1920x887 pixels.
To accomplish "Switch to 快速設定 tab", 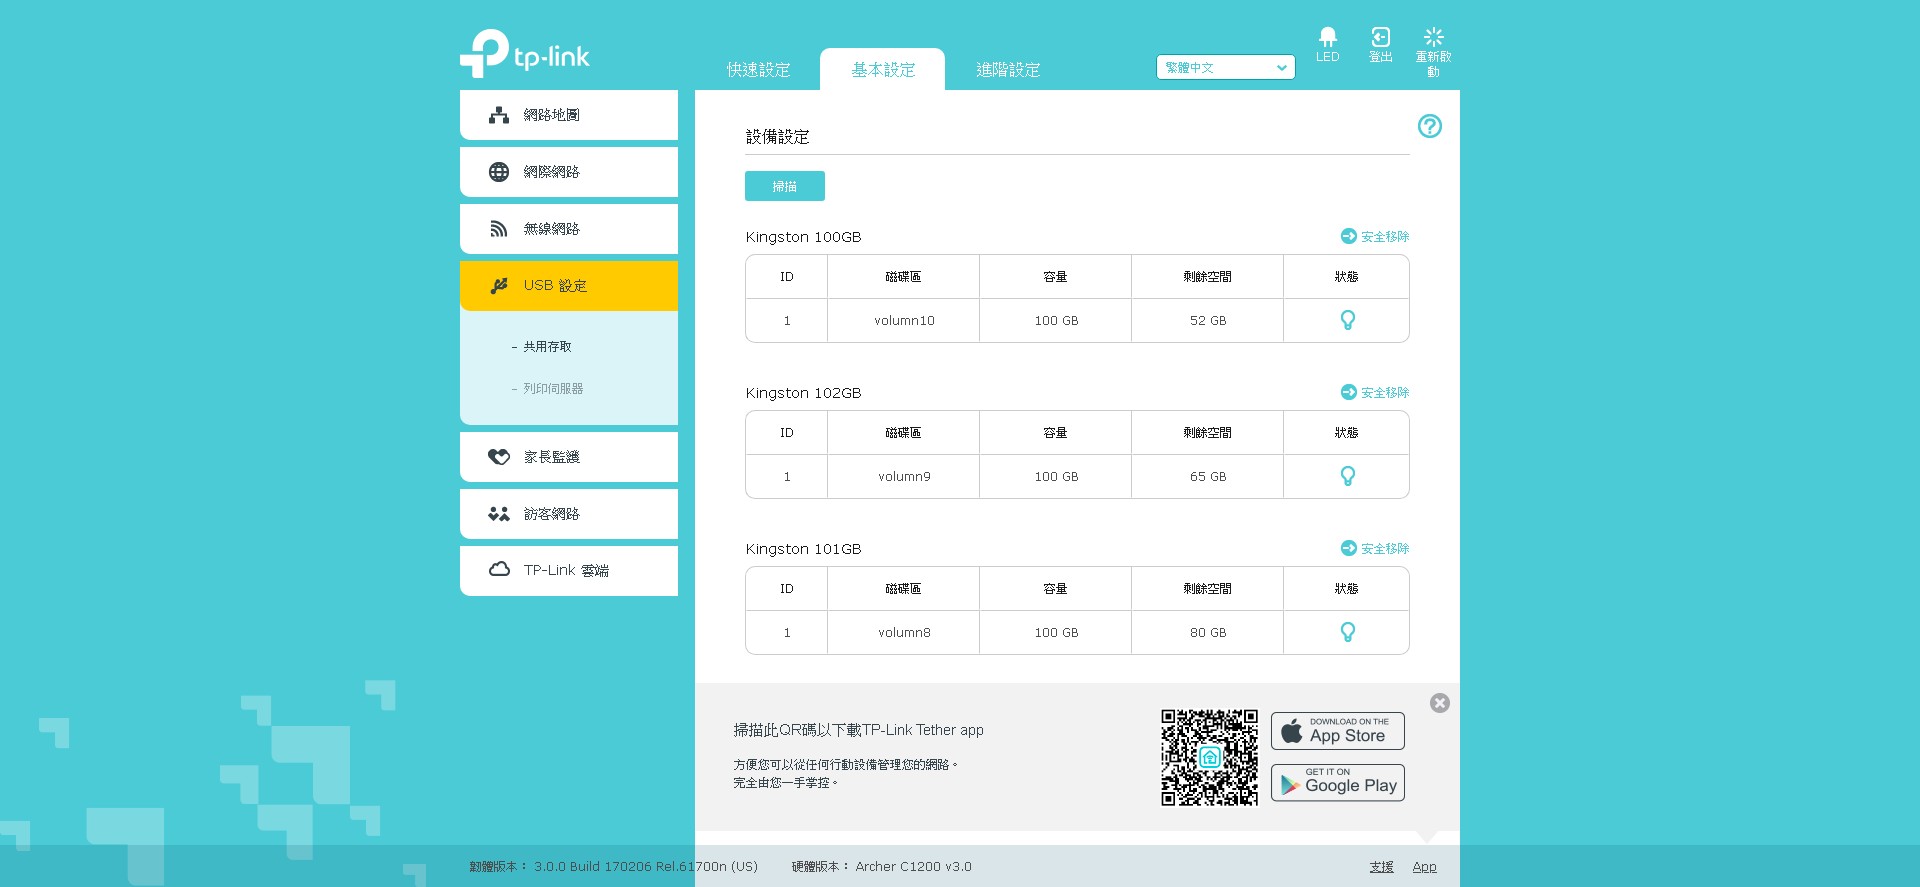I will (x=758, y=70).
